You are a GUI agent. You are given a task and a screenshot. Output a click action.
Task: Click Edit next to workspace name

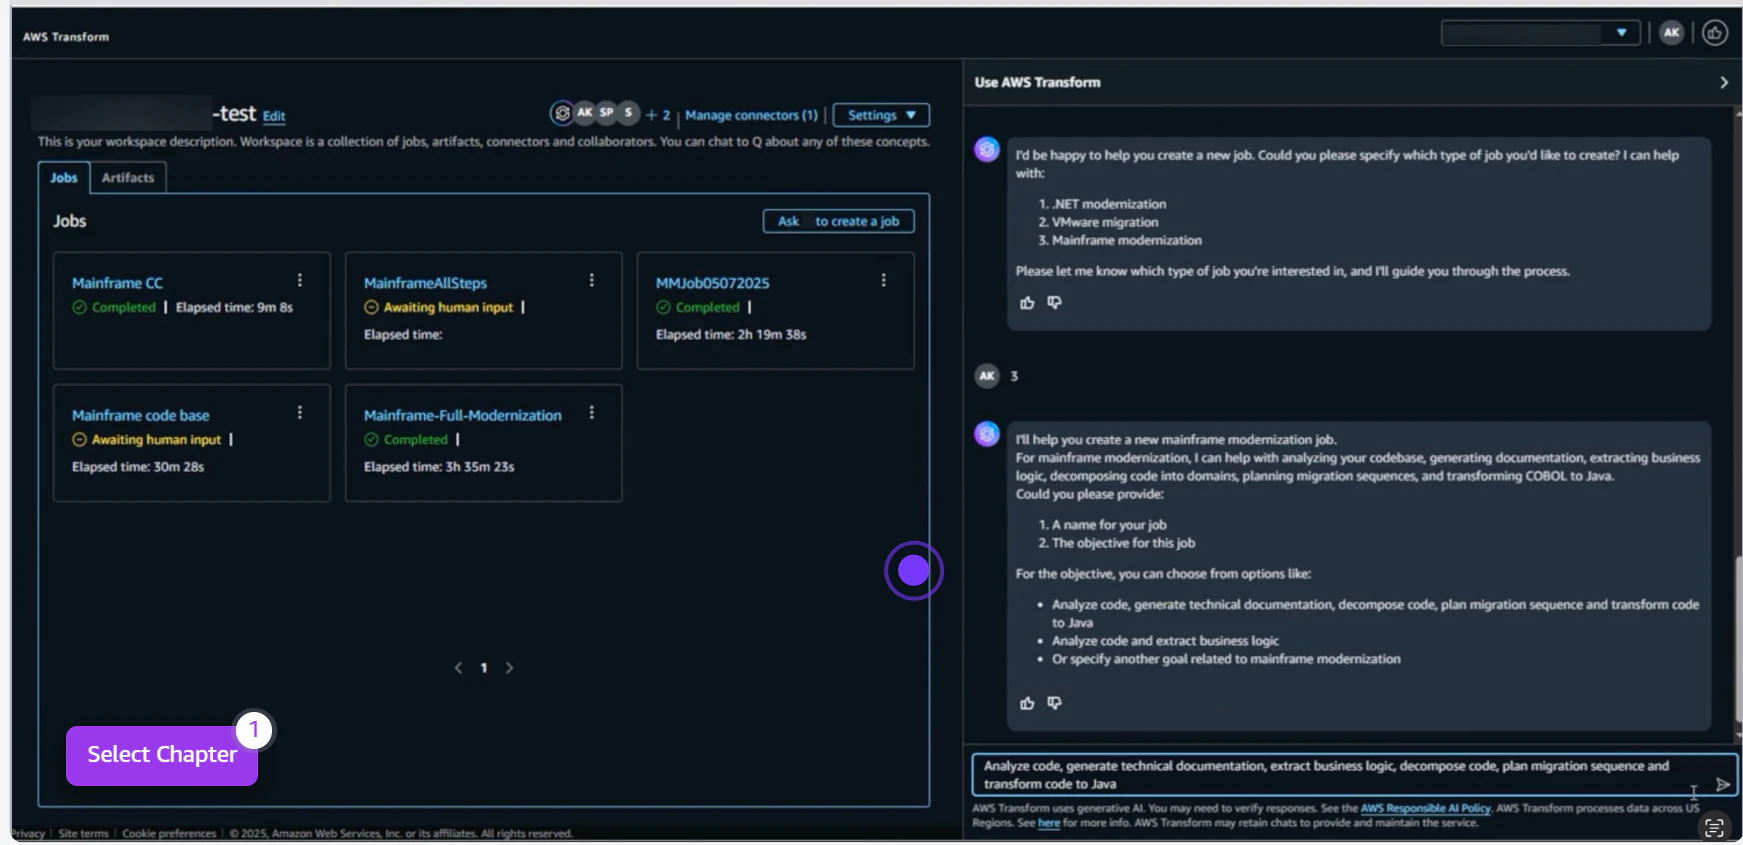[x=274, y=116]
